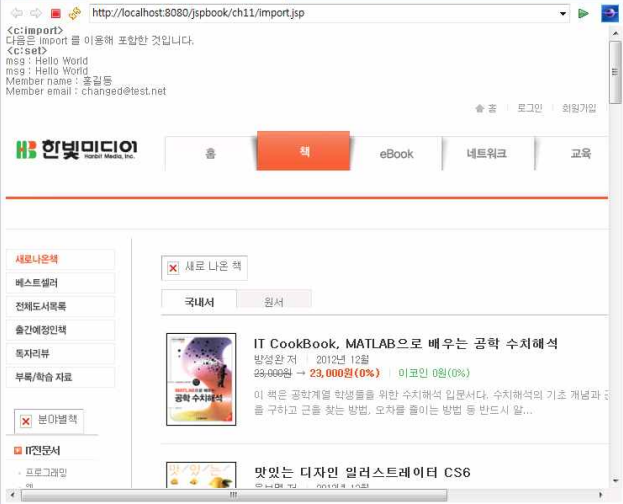Select the orange 책 navigation tab
The height and width of the screenshot is (504, 623).
click(x=304, y=151)
